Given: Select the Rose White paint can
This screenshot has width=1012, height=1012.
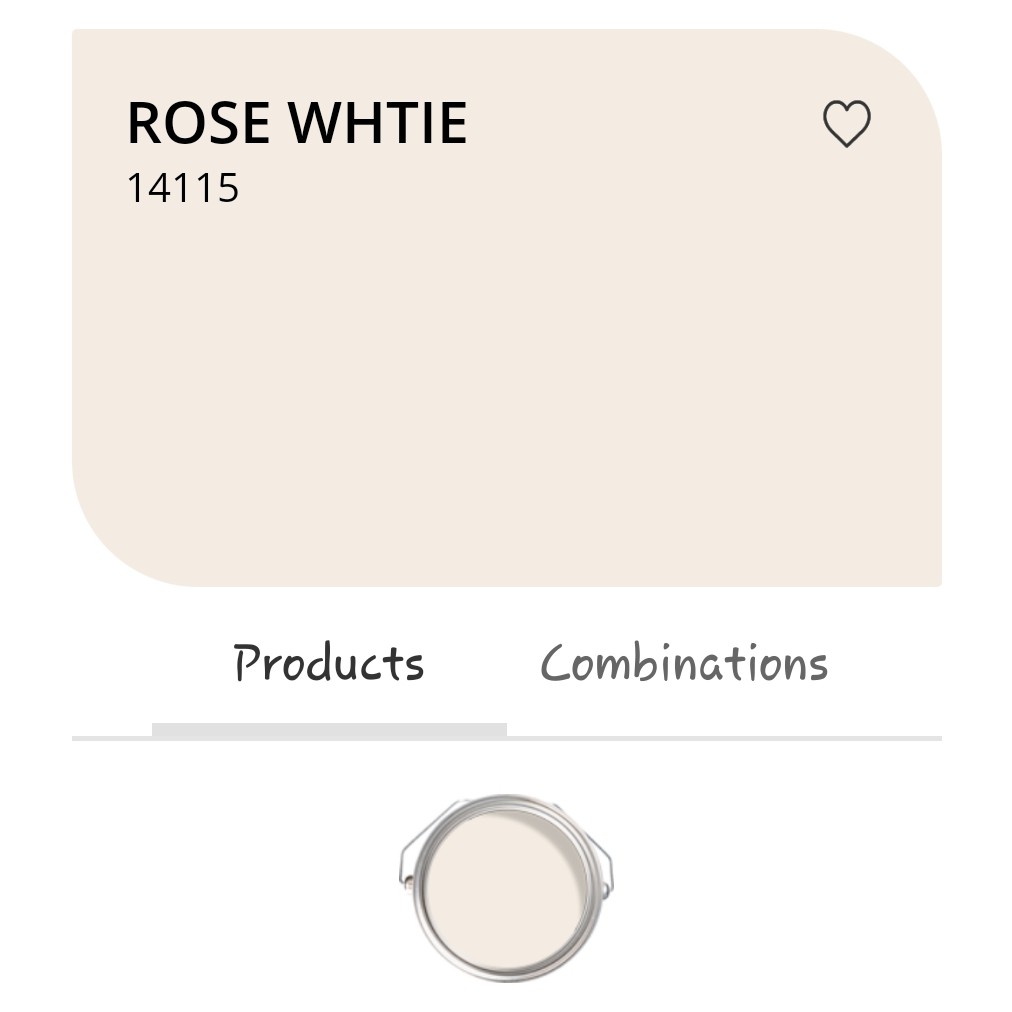Looking at the screenshot, I should coord(507,888).
